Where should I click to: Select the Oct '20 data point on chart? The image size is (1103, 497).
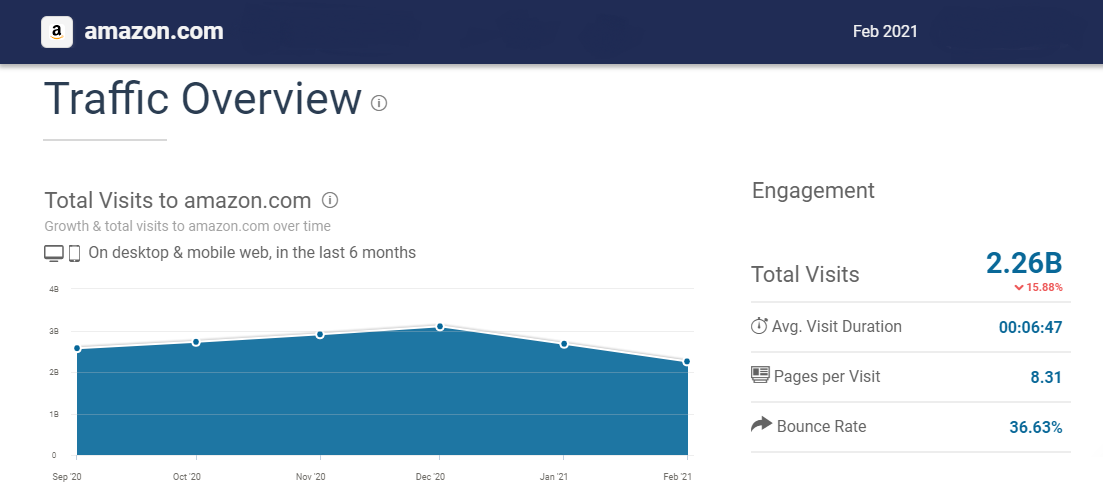[196, 342]
